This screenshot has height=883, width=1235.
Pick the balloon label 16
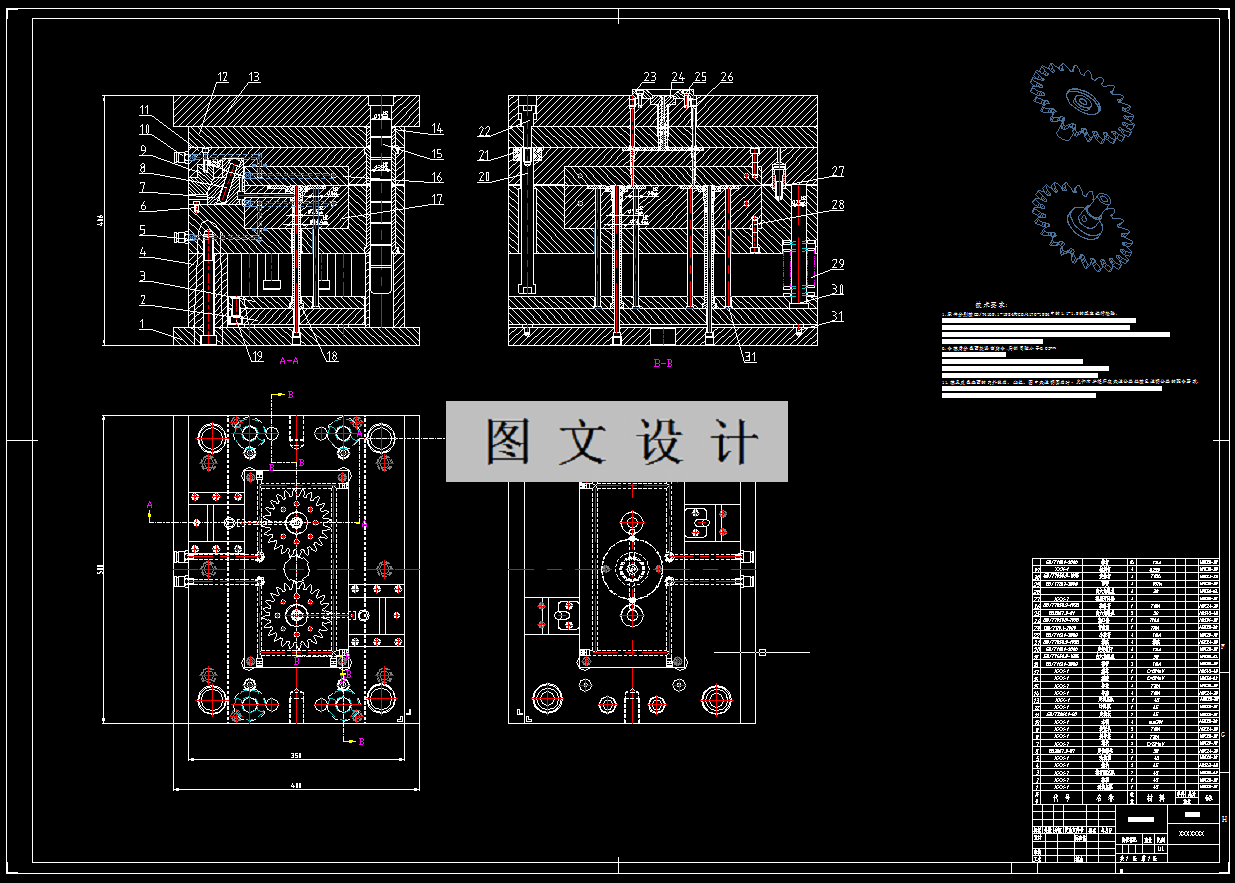pos(437,177)
